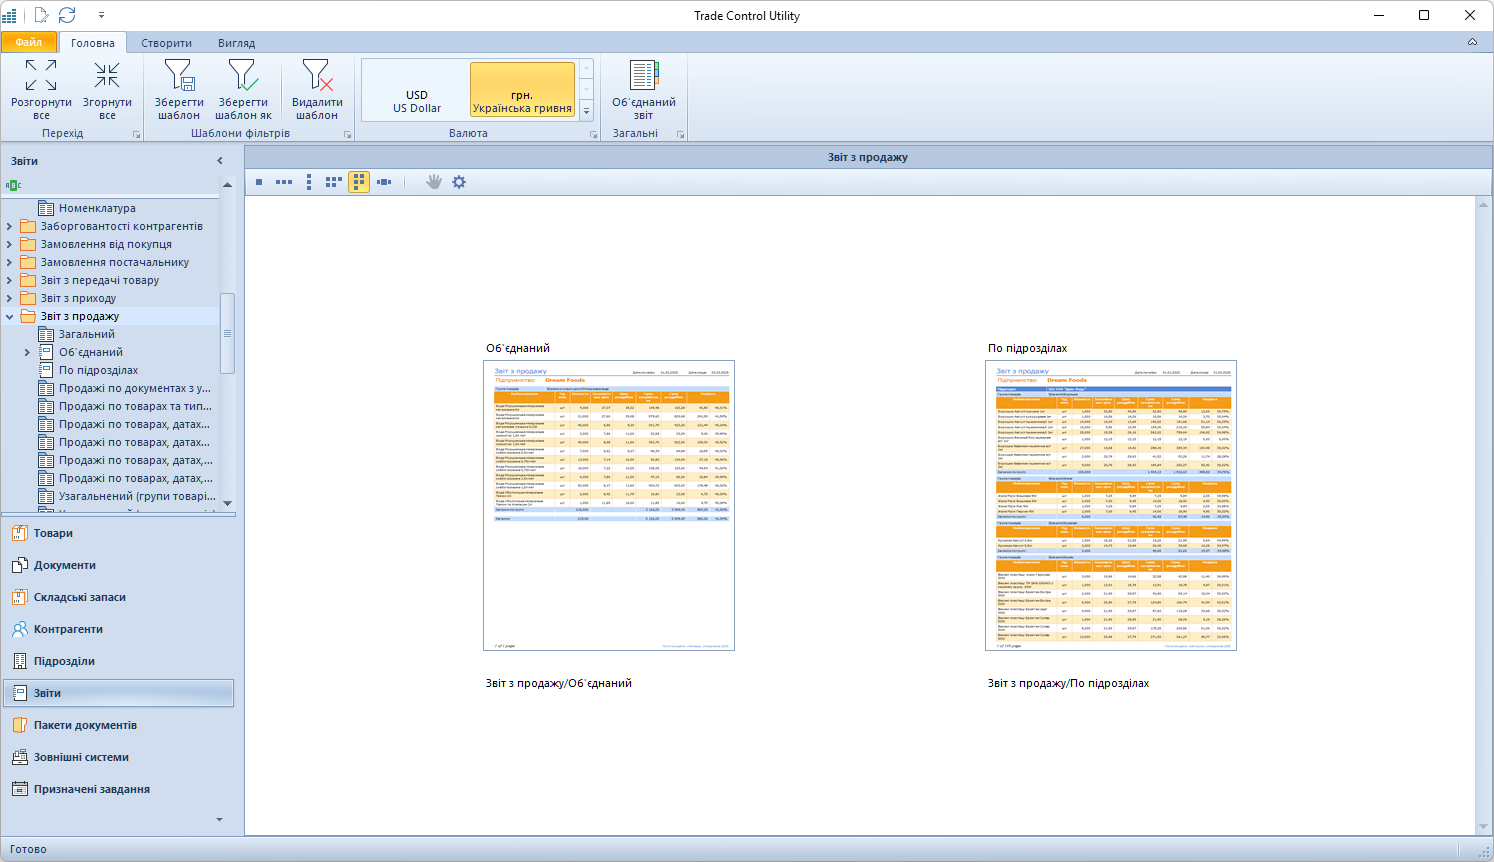
Task: Collapse the Звіт з продажу folder
Action: (10, 317)
